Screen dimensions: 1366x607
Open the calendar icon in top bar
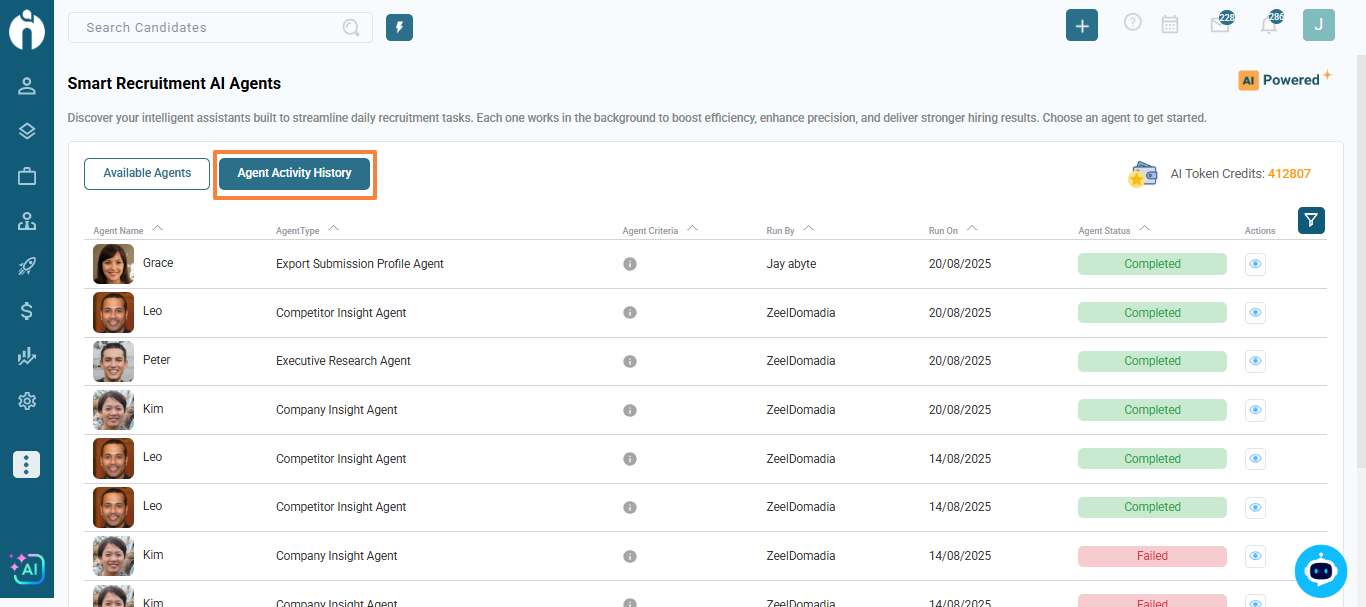[1170, 25]
